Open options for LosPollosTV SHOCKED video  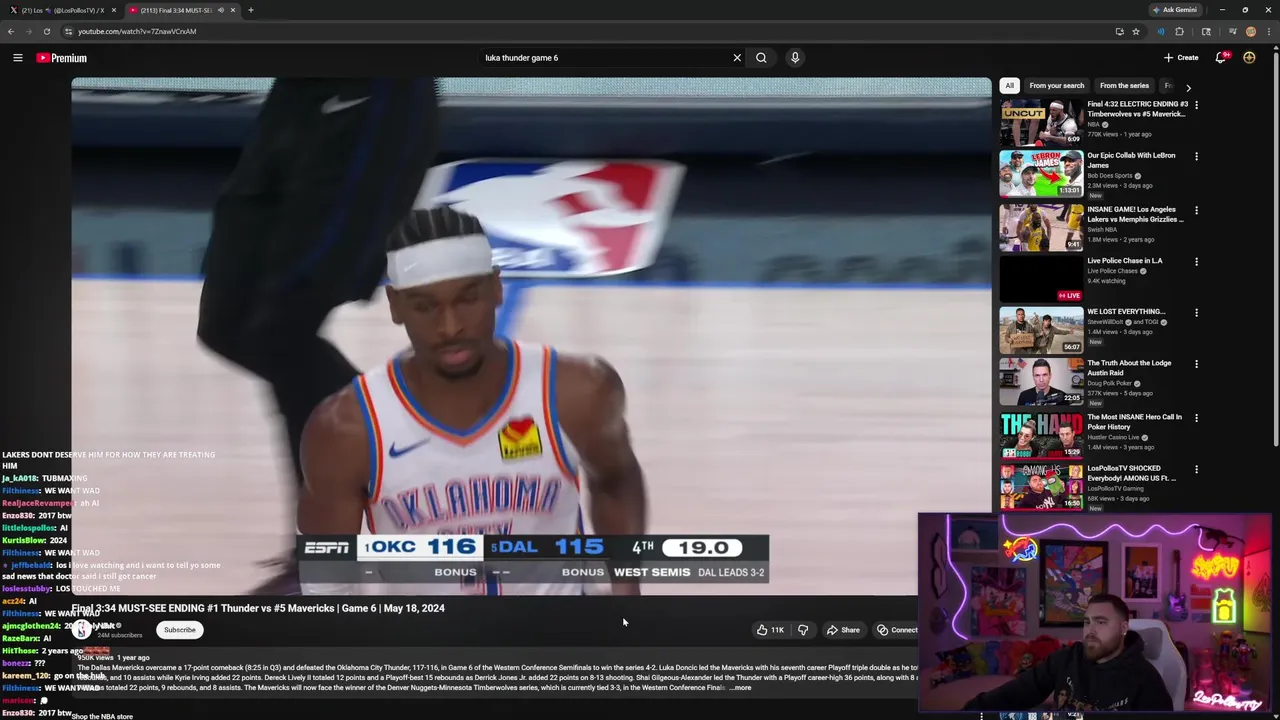[1196, 470]
